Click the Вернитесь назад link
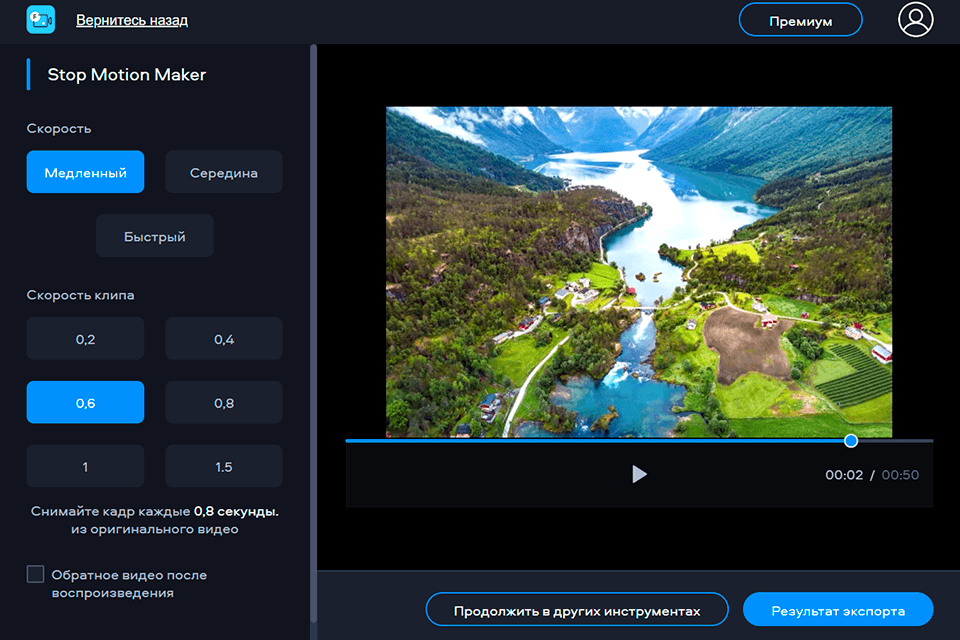The width and height of the screenshot is (960, 640). click(x=132, y=20)
